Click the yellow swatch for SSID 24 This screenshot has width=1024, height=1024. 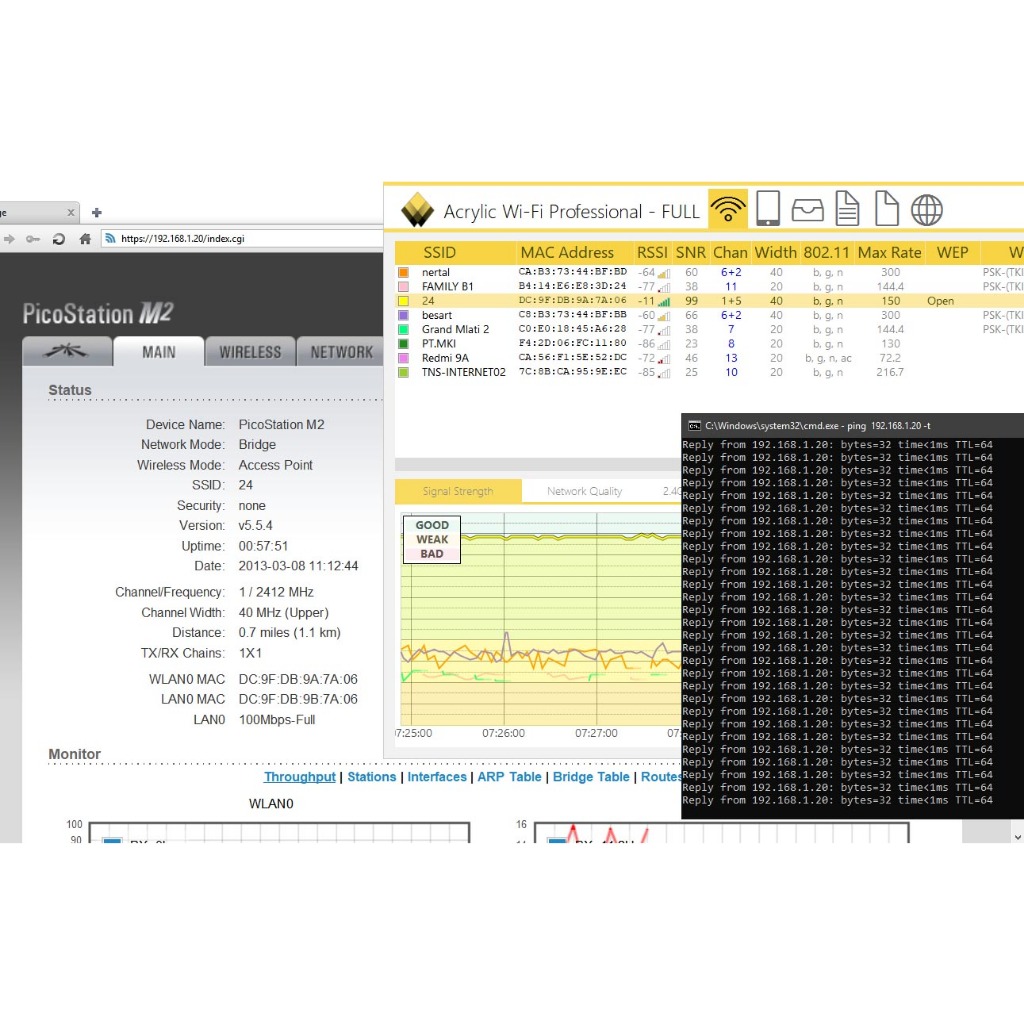403,301
